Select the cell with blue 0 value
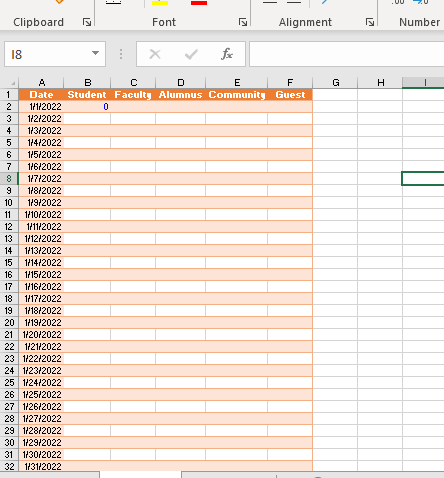The width and height of the screenshot is (444, 478). 87,107
